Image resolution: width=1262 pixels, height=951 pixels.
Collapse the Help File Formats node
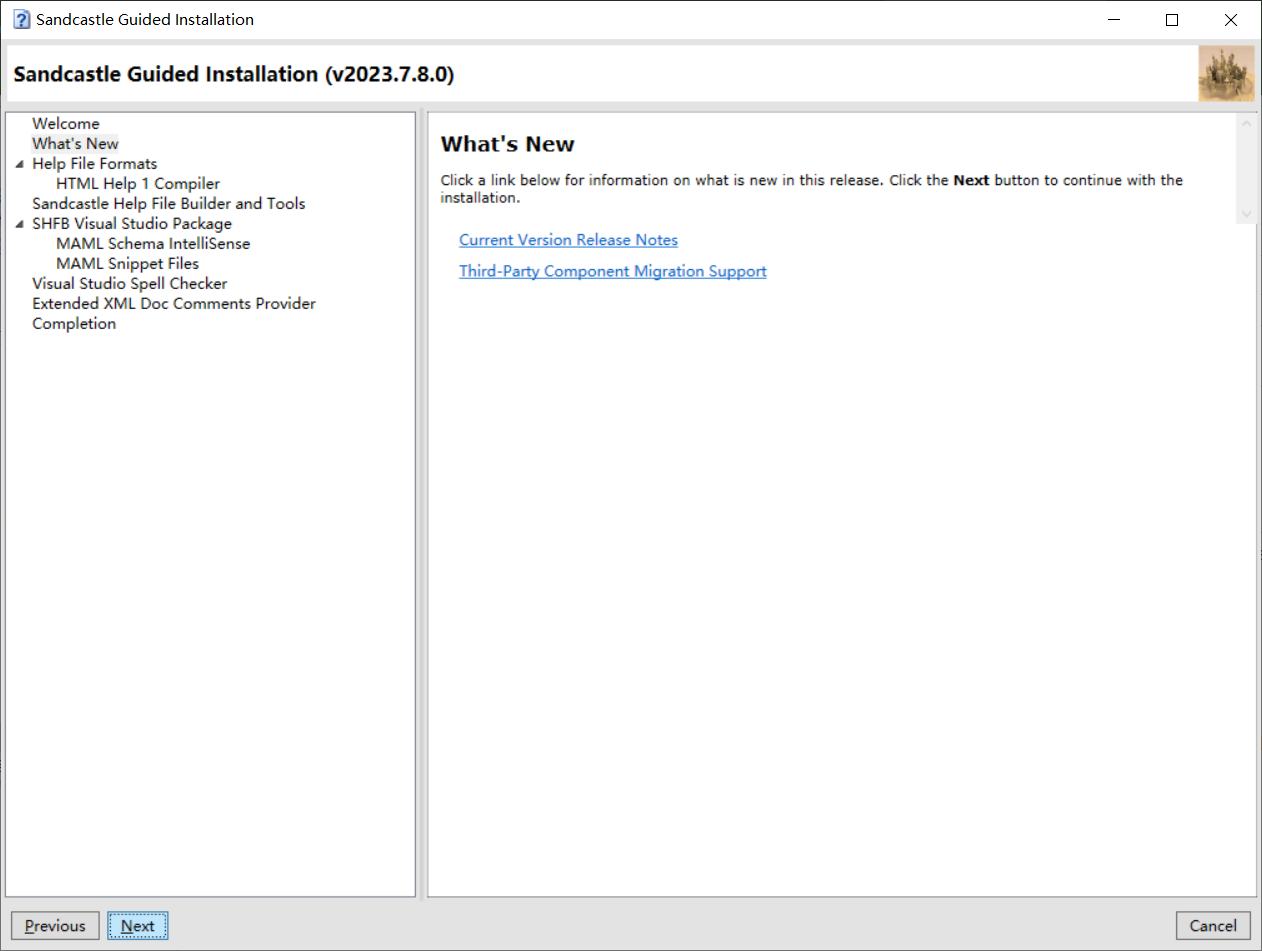click(x=20, y=164)
